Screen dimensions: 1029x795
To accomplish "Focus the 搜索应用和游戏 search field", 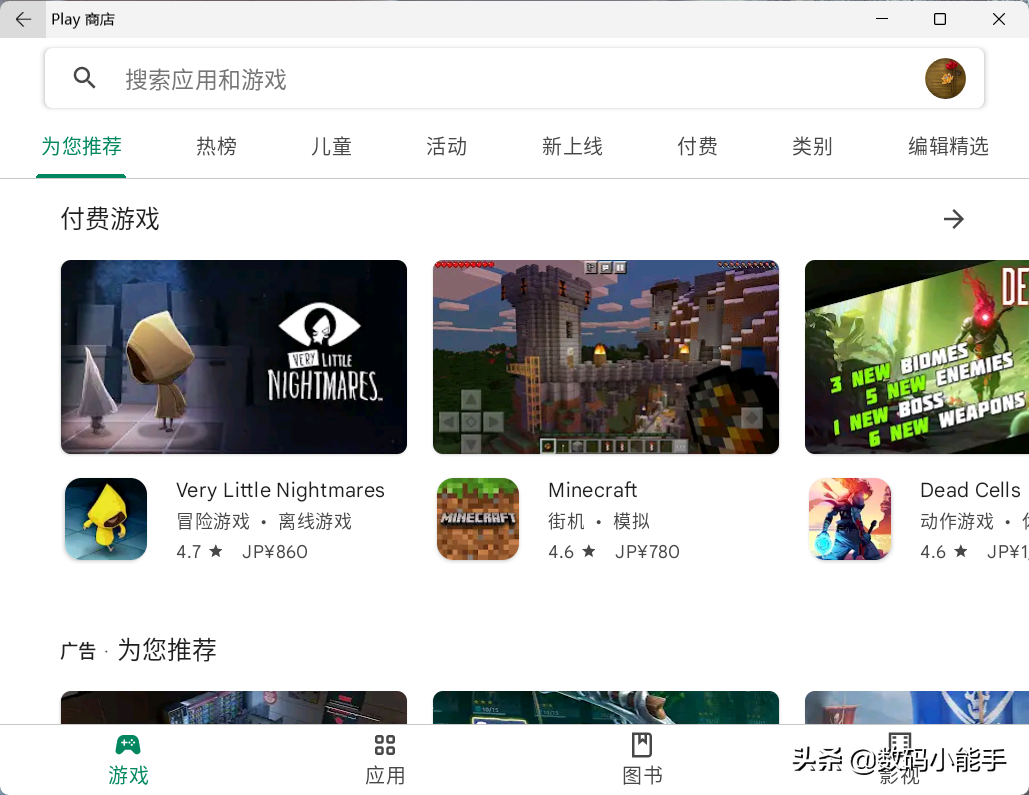I will (x=514, y=78).
